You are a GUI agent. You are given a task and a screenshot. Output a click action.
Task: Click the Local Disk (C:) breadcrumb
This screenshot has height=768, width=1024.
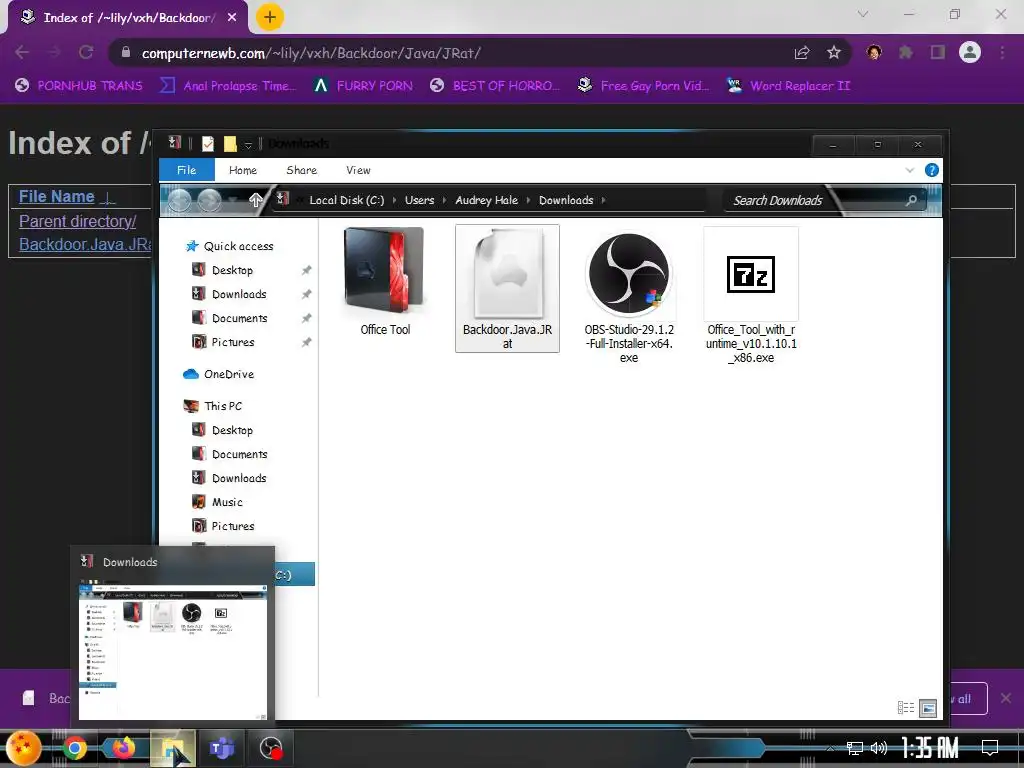[347, 200]
